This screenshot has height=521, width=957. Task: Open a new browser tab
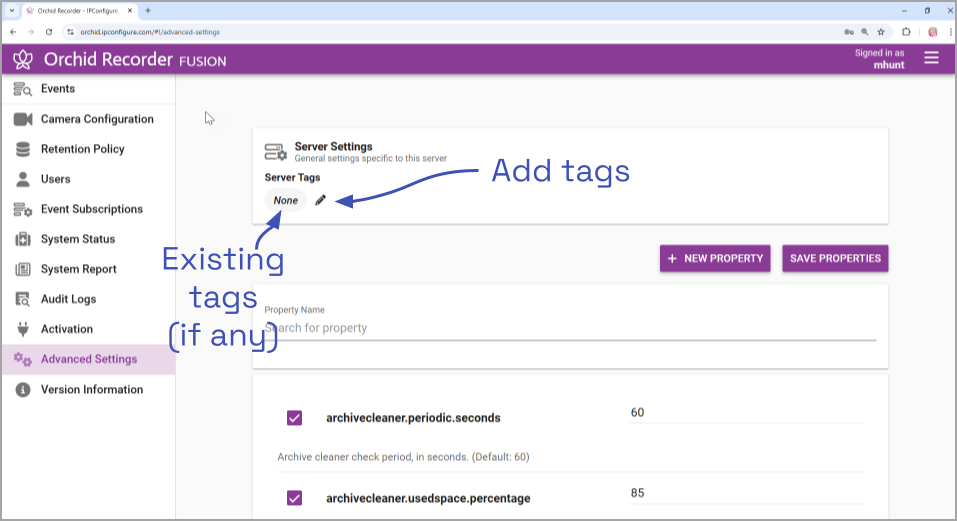[x=148, y=10]
